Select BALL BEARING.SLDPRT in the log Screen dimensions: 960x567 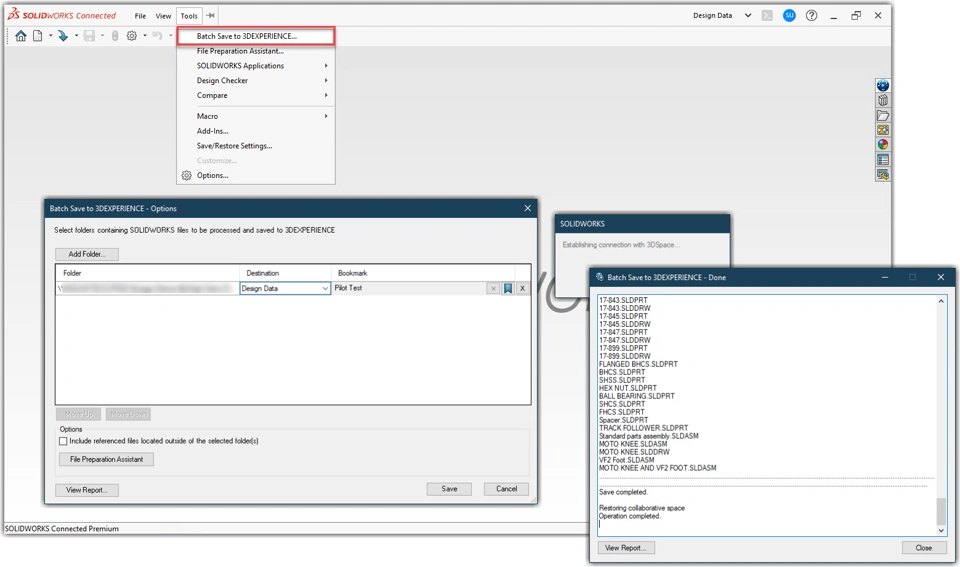[637, 397]
